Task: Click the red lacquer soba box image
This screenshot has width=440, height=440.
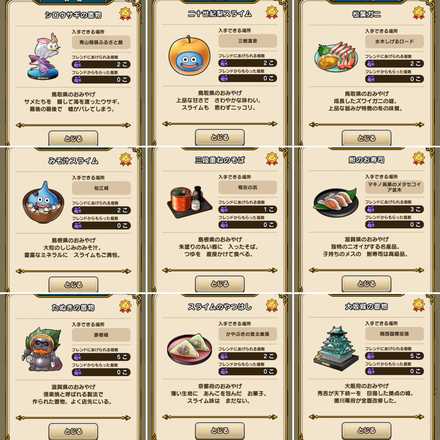Action: [189, 202]
